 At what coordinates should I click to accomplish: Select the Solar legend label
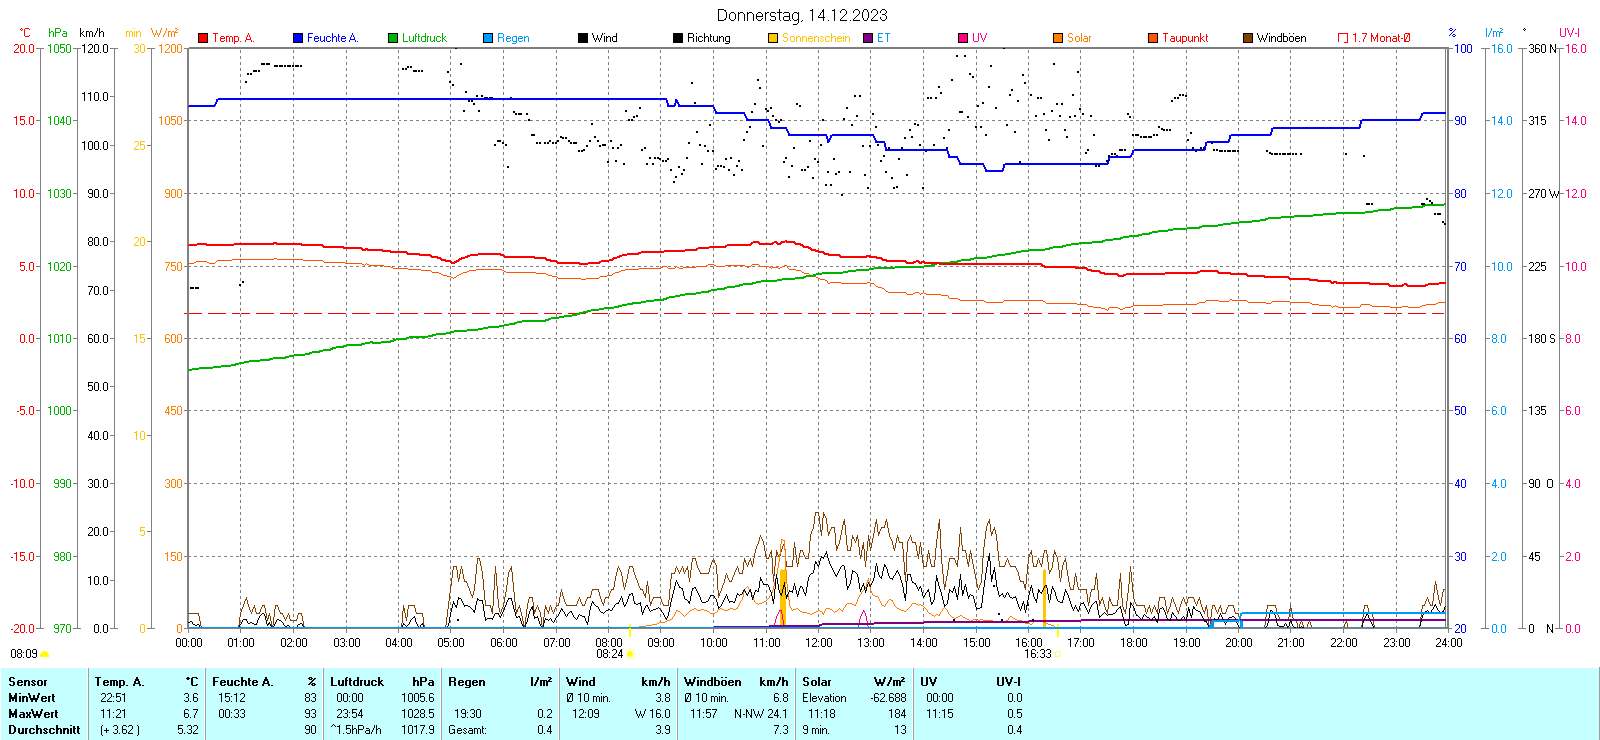click(1079, 38)
